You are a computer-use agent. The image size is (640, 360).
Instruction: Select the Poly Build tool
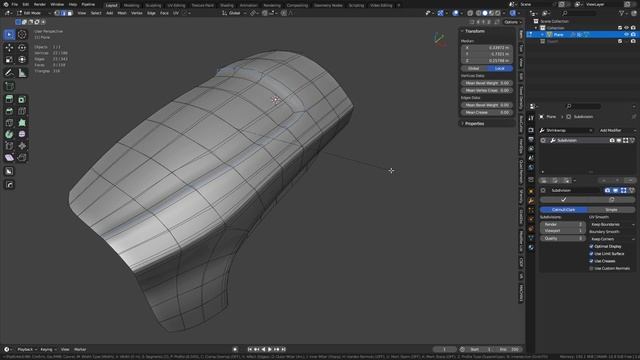pos(22,123)
